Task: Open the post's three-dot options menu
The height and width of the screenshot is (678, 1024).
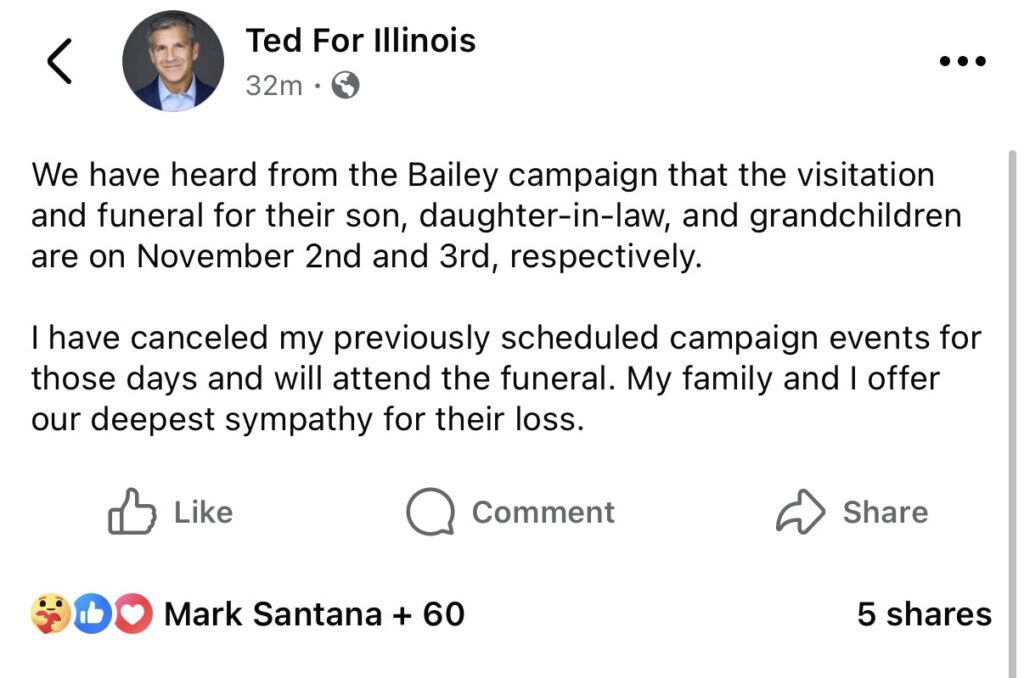Action: point(964,61)
